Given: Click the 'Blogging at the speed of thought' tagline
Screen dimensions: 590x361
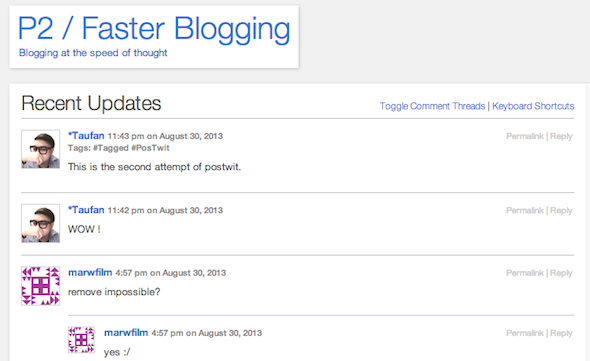Looking at the screenshot, I should 93,53.
